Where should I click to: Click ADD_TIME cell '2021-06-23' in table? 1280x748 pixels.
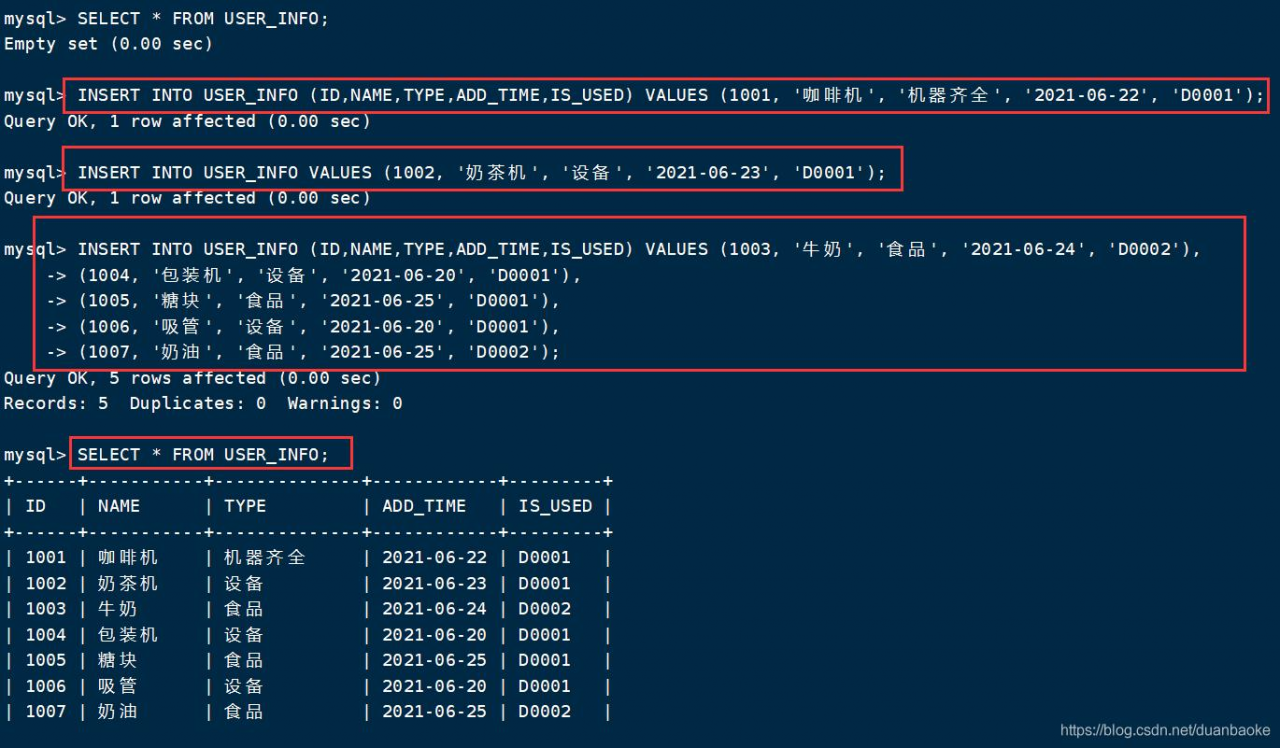pos(434,584)
